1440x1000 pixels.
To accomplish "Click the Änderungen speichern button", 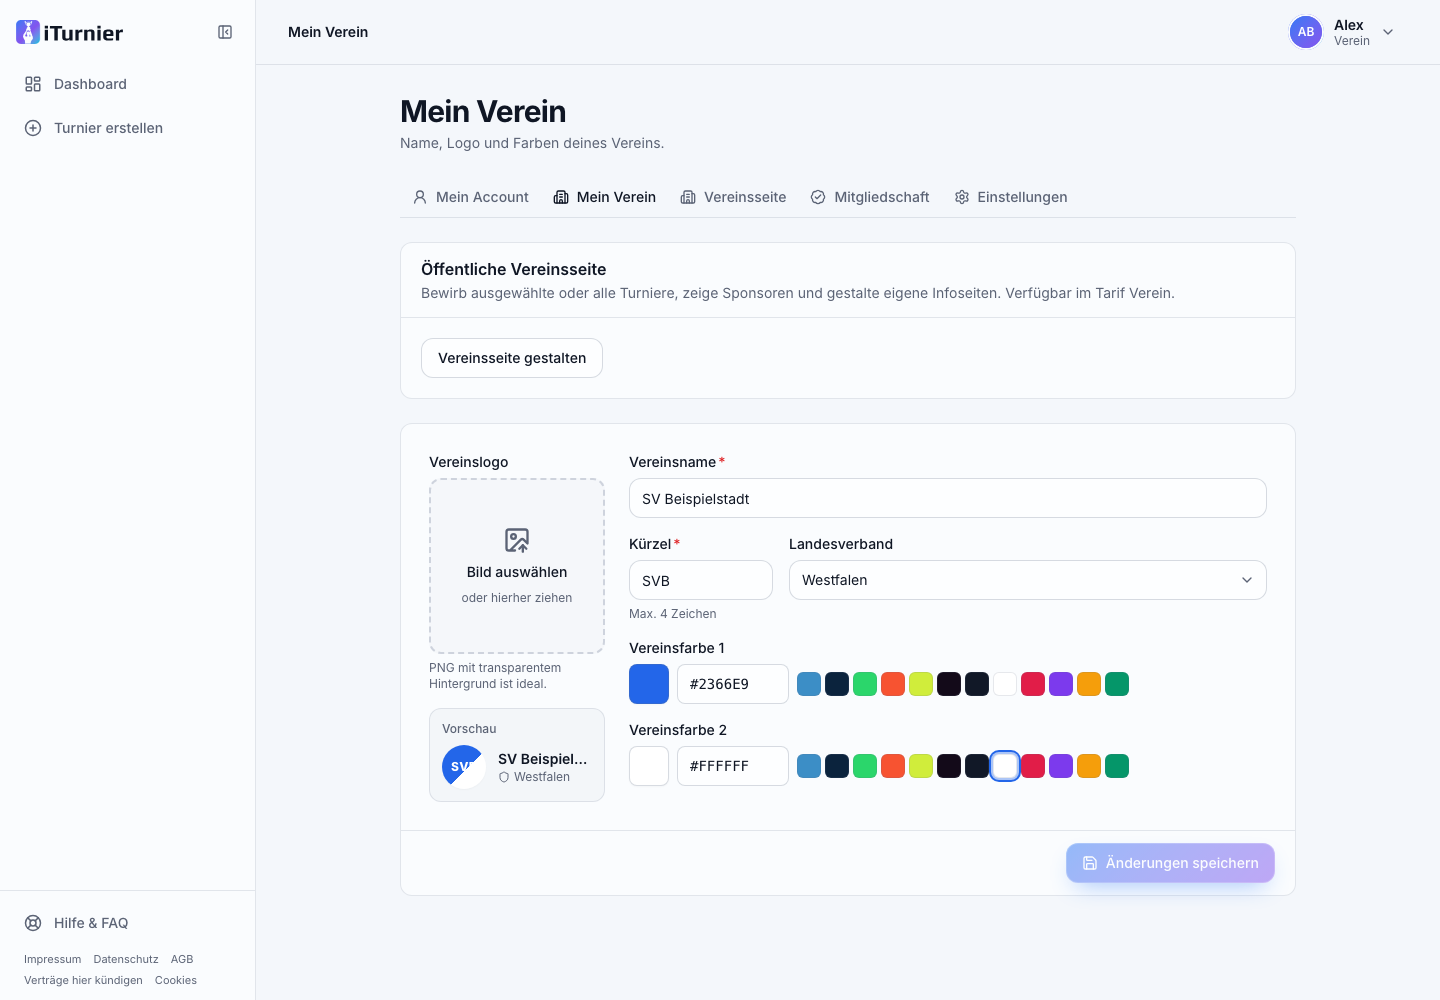I will [x=1170, y=863].
